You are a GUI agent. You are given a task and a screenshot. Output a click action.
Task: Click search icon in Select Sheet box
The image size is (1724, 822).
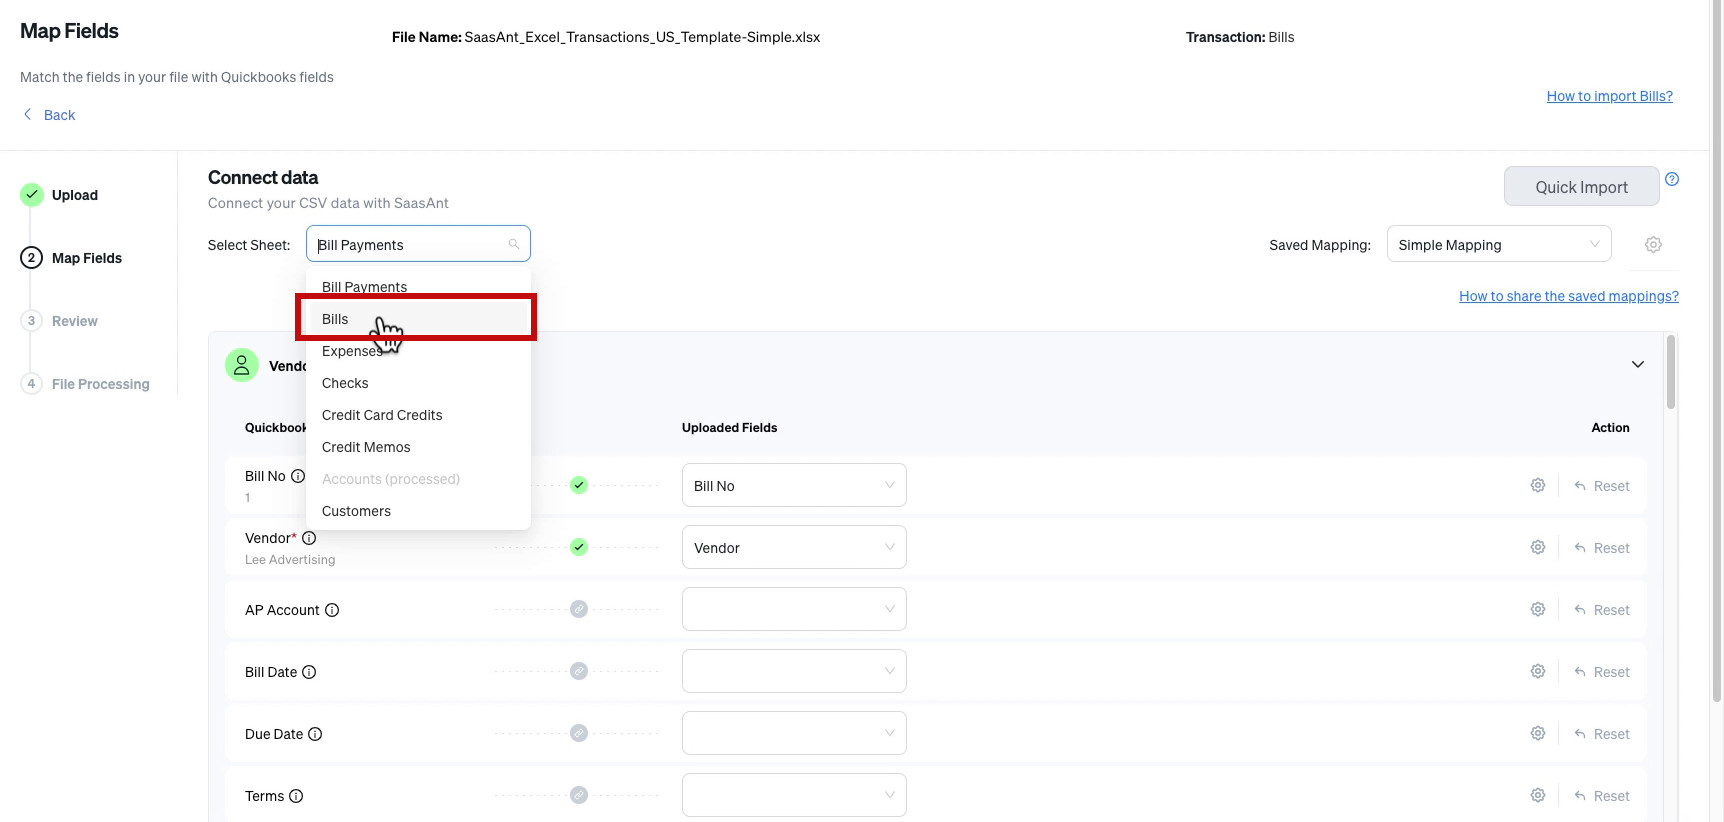pyautogui.click(x=514, y=244)
